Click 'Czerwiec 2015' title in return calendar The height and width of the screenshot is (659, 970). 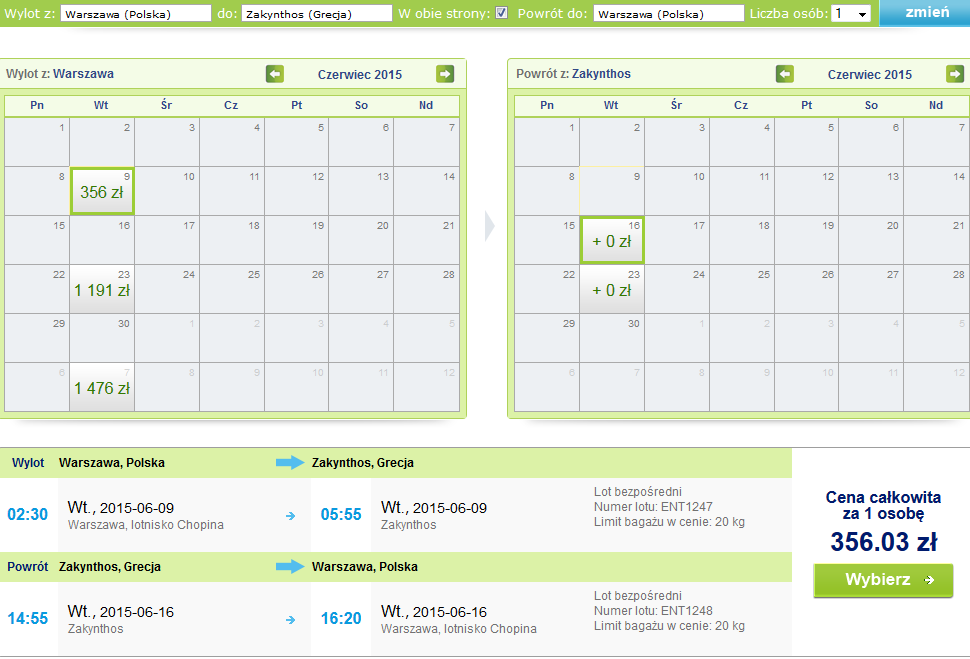[x=870, y=74]
